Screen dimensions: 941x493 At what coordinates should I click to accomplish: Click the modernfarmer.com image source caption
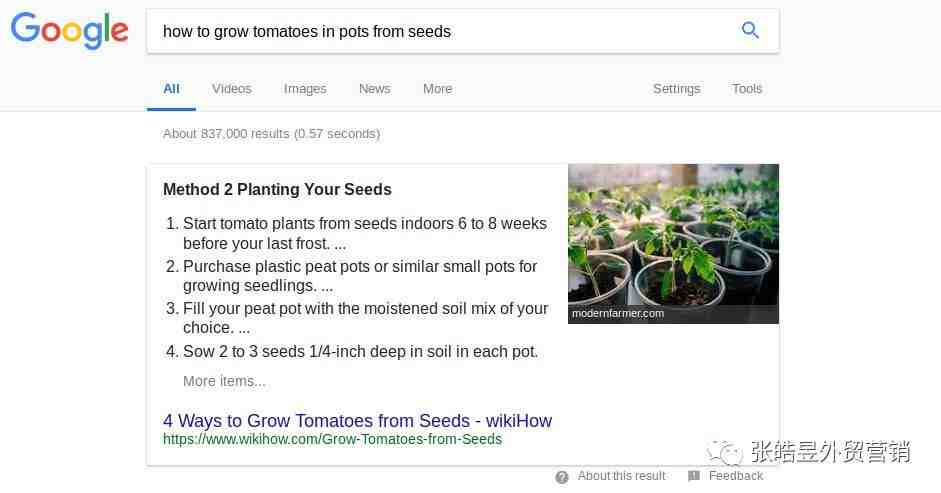618,313
